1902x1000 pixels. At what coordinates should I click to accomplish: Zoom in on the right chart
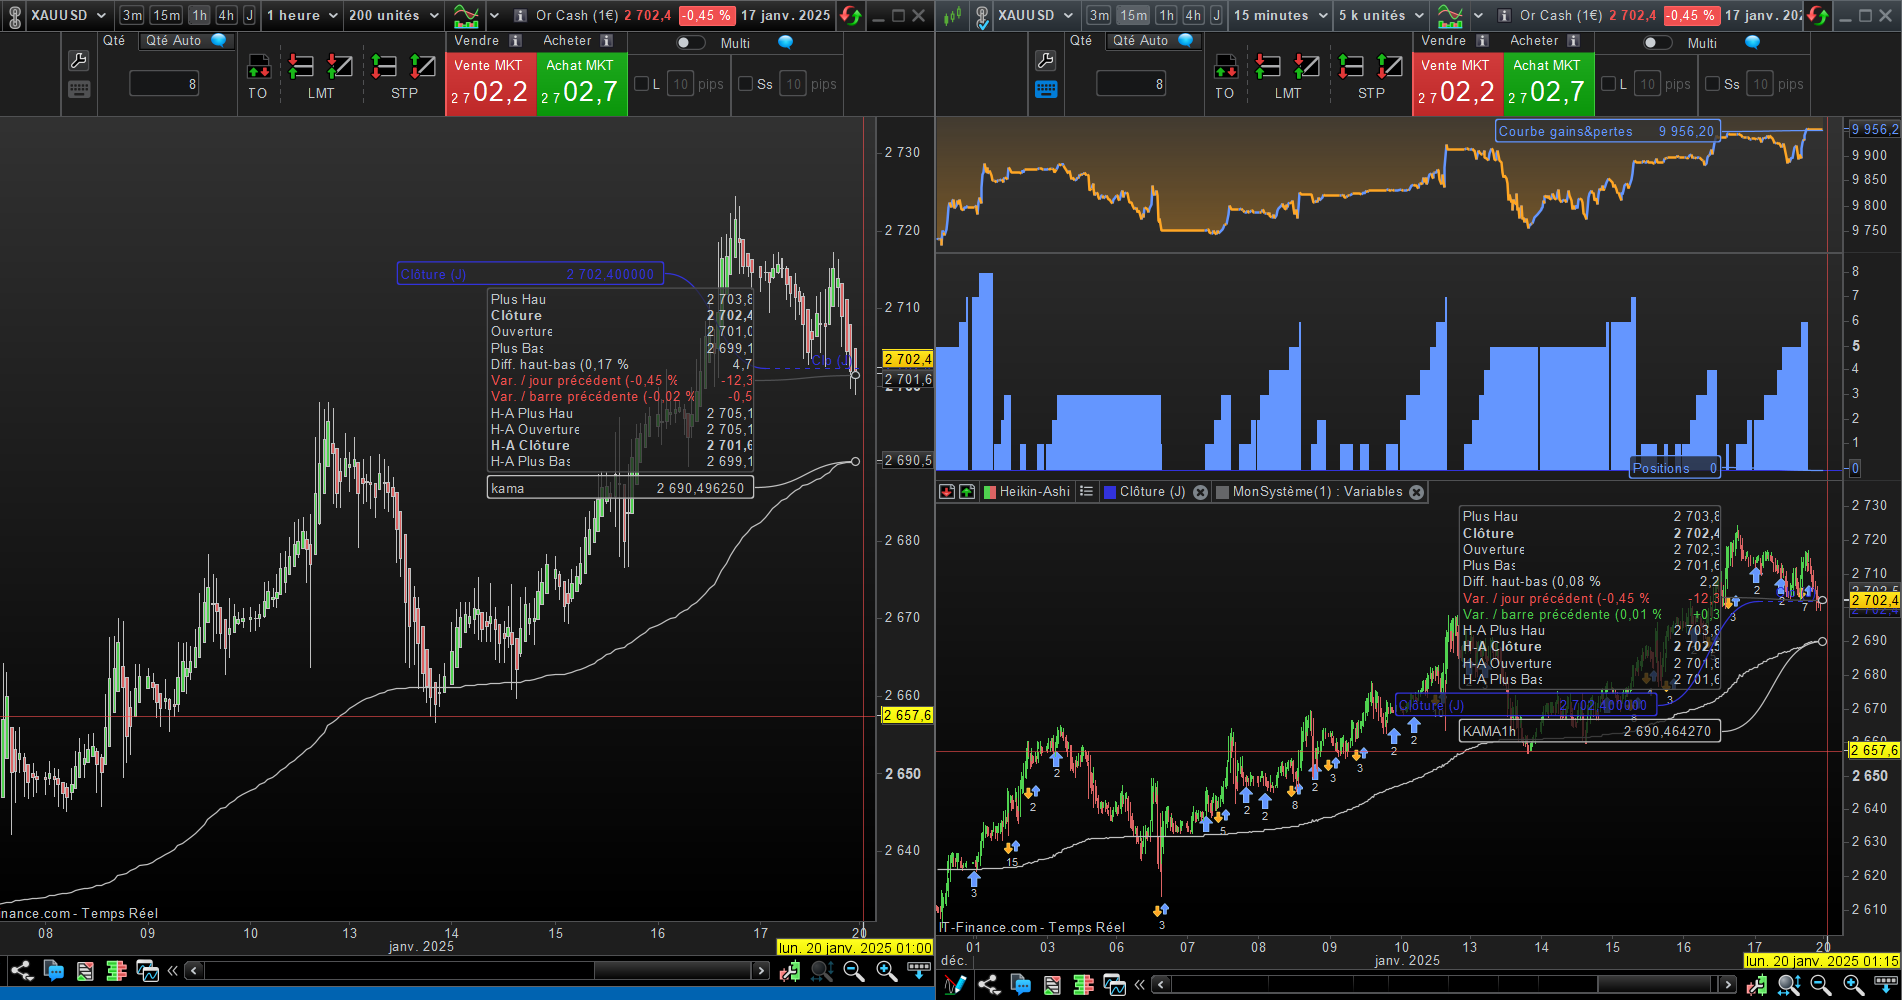(x=1853, y=985)
